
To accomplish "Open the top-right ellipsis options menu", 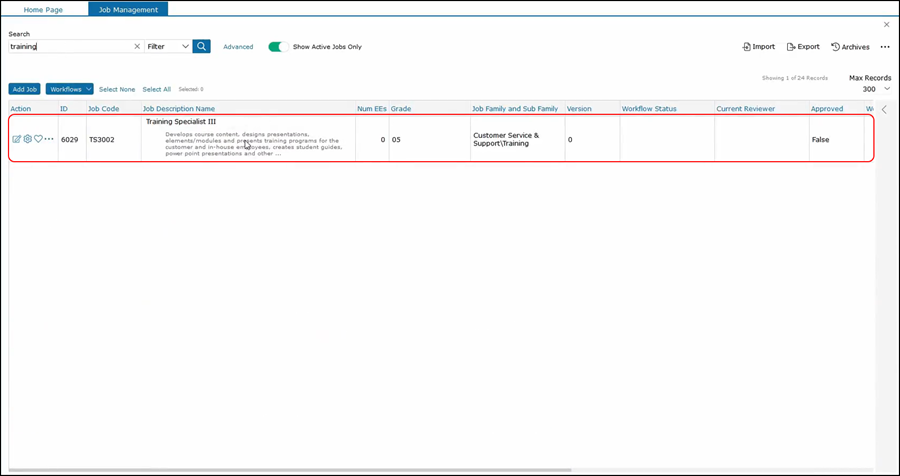I will [x=884, y=47].
